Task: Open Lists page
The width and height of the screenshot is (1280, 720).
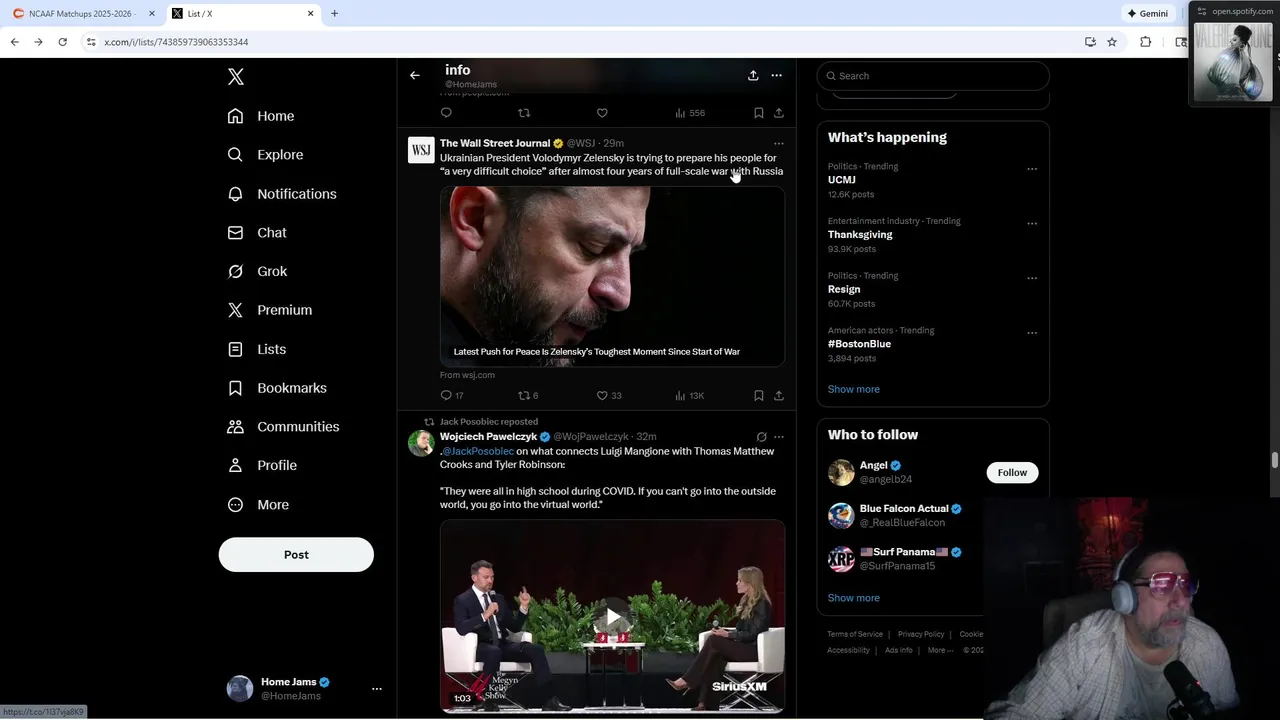Action: coord(257,349)
